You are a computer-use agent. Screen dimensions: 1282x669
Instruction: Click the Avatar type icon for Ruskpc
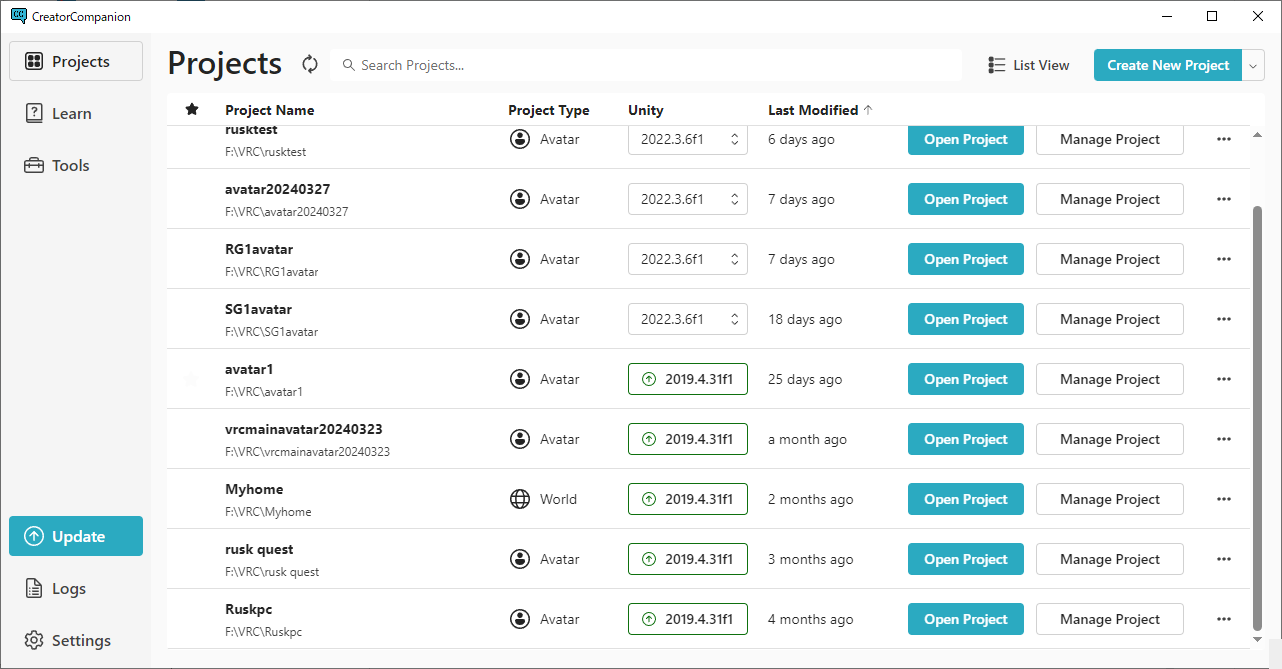(520, 619)
